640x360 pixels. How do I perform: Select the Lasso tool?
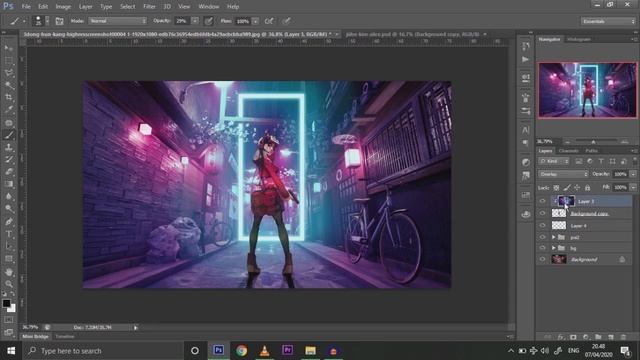pos(9,73)
